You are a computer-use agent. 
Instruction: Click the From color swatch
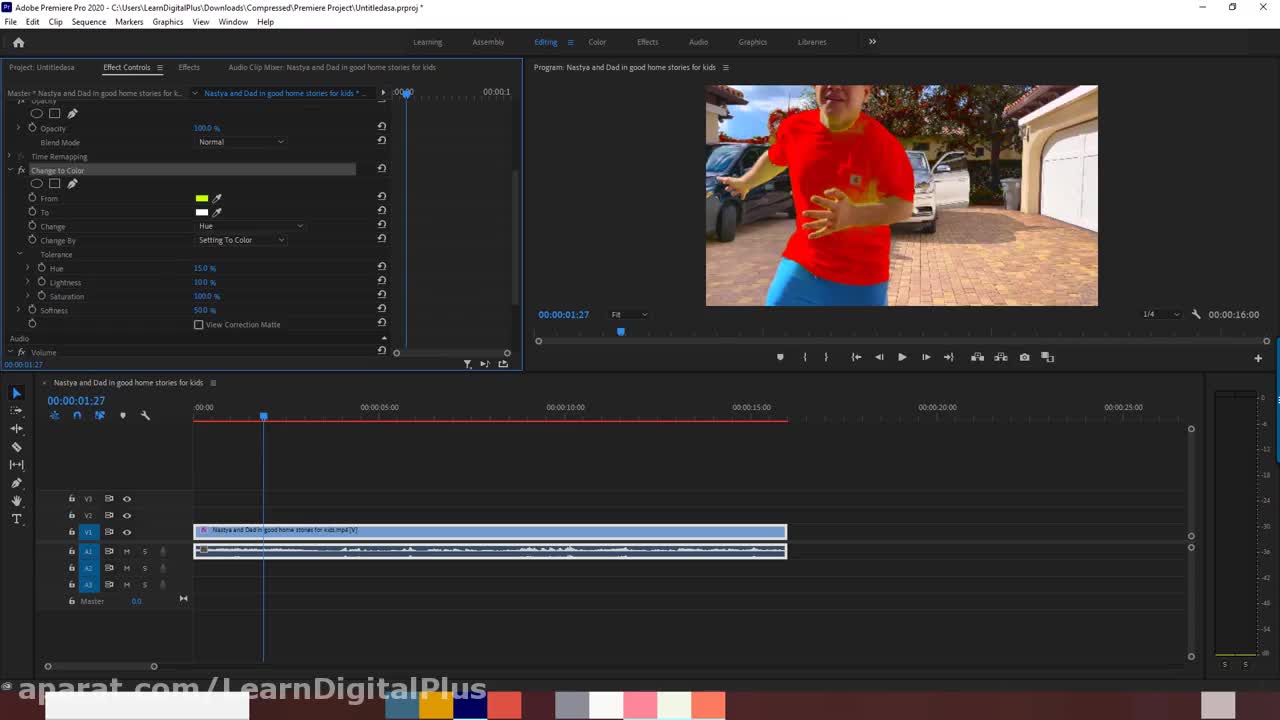[x=202, y=198]
